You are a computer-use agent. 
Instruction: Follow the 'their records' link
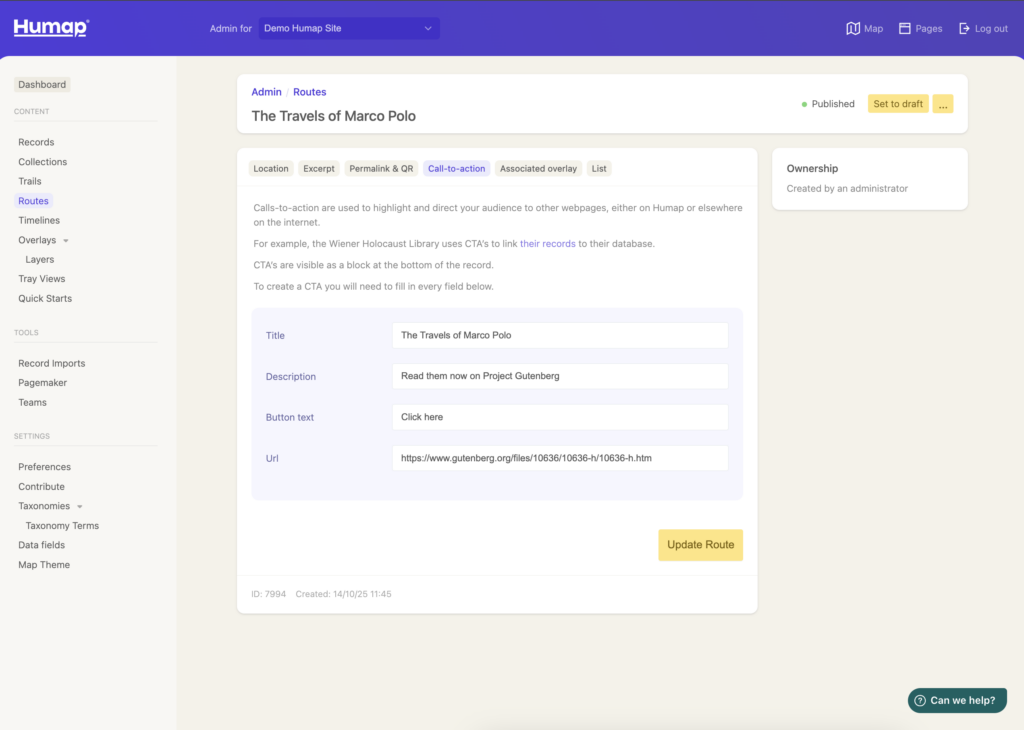click(547, 243)
